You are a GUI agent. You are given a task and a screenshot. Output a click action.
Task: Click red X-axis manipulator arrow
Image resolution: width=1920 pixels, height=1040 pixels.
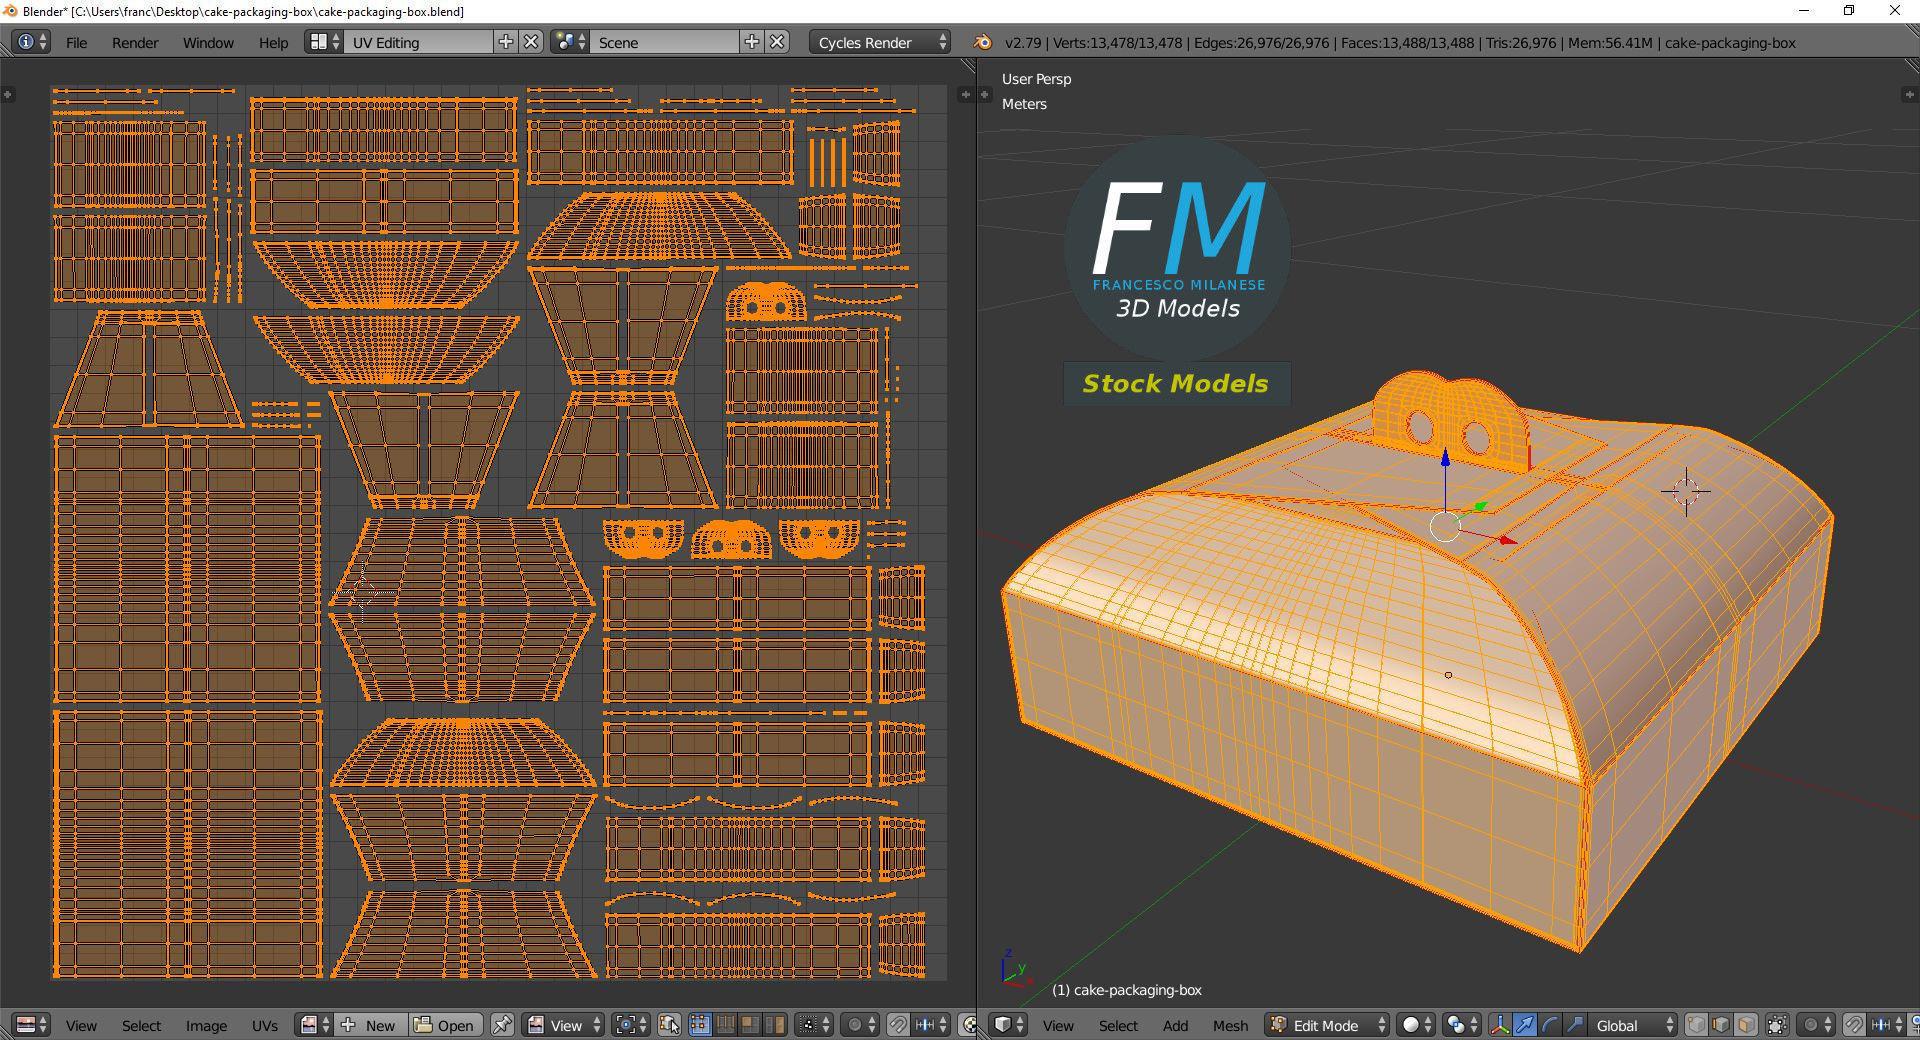pyautogui.click(x=1507, y=540)
